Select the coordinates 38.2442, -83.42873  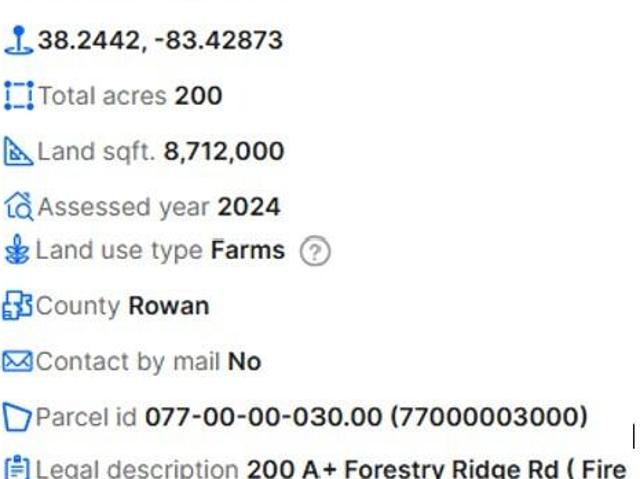160,40
